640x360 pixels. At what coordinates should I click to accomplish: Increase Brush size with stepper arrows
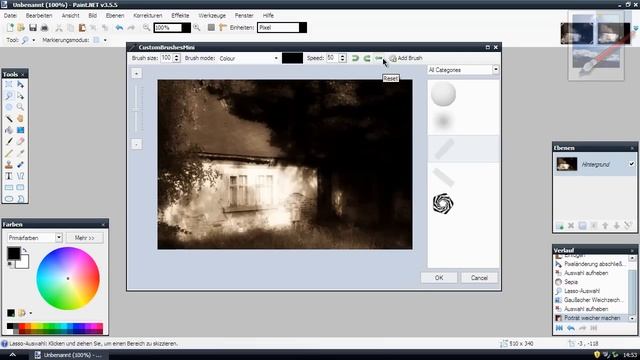pyautogui.click(x=177, y=56)
